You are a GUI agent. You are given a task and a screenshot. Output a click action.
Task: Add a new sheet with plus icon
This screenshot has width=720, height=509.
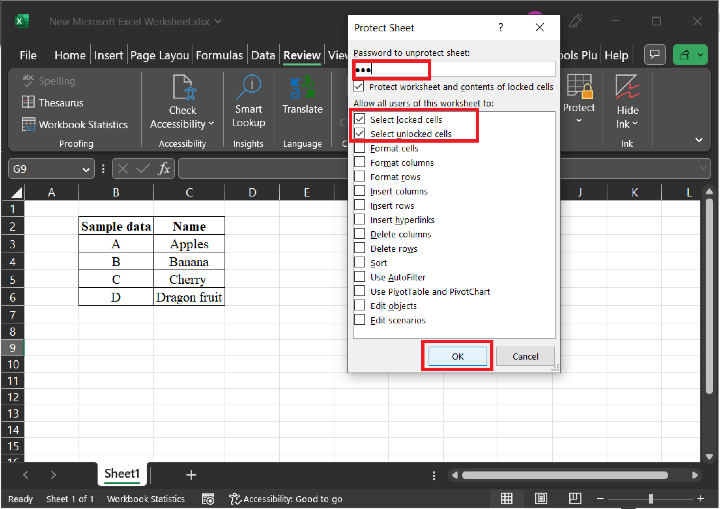(x=191, y=474)
